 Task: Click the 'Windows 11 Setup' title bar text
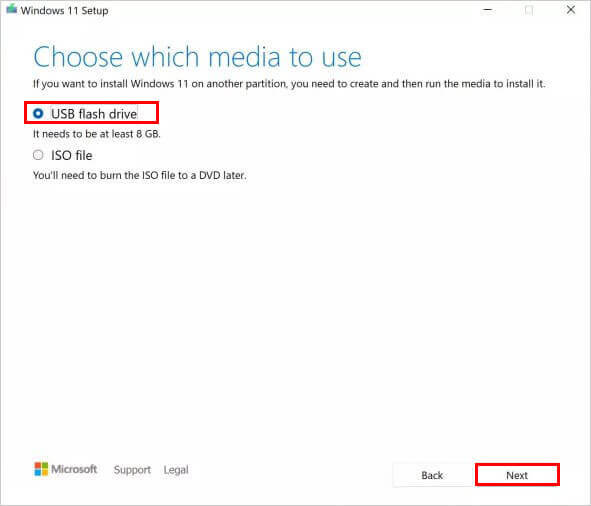click(64, 11)
